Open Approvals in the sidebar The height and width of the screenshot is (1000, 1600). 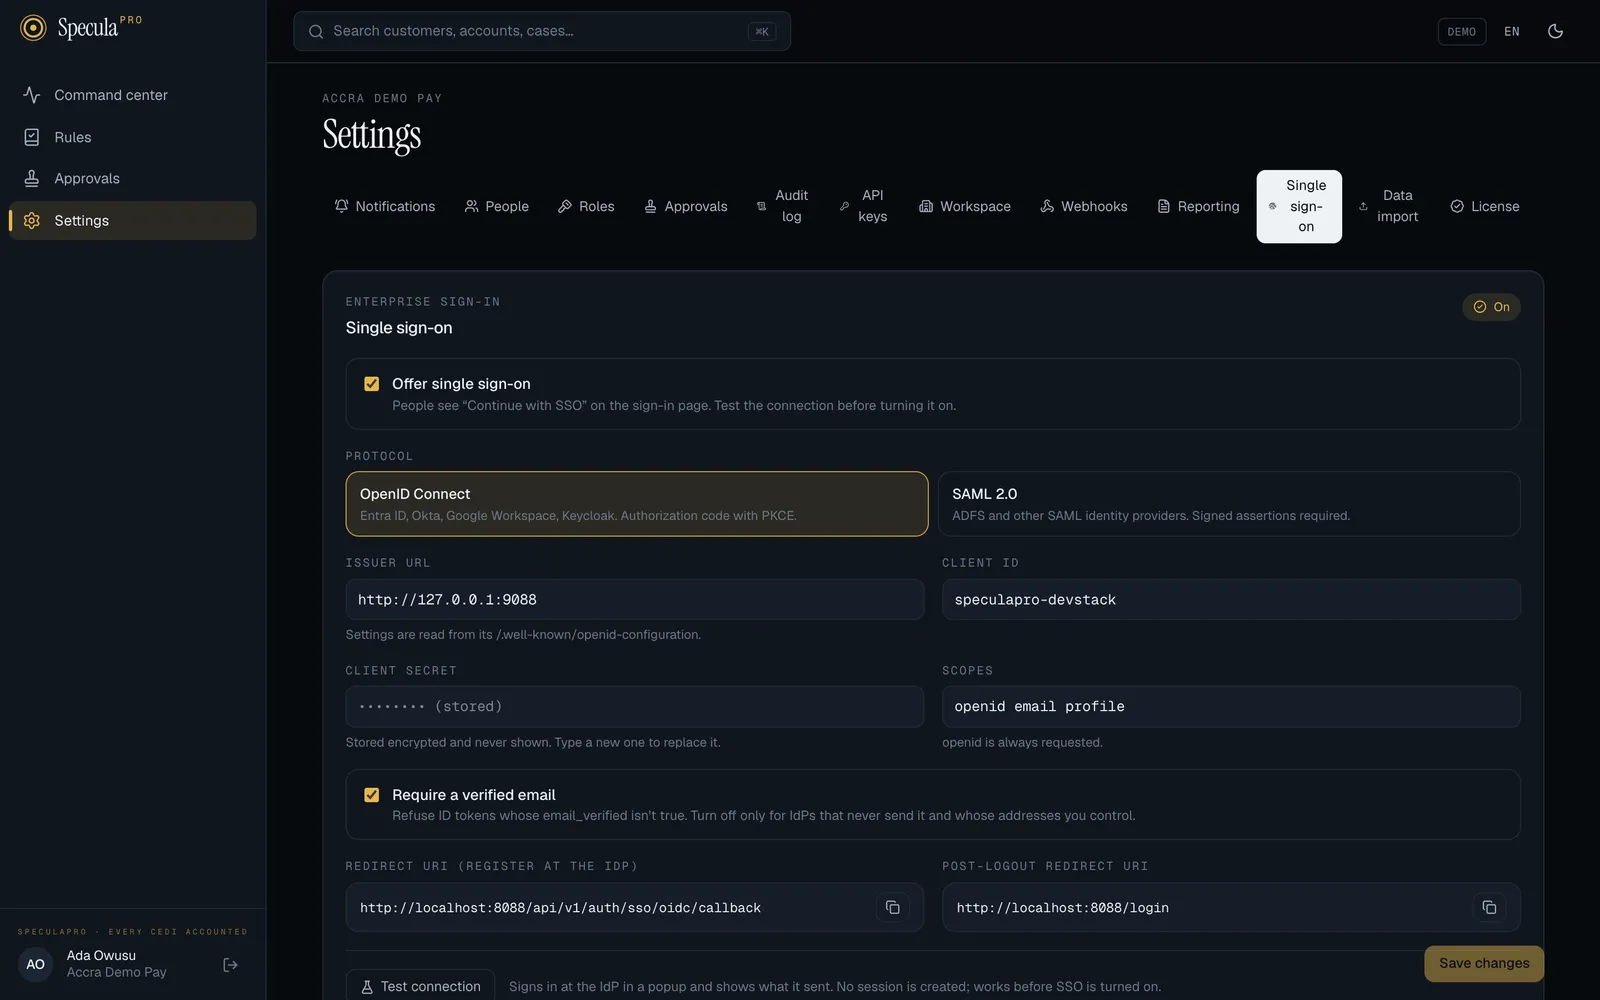(x=132, y=178)
